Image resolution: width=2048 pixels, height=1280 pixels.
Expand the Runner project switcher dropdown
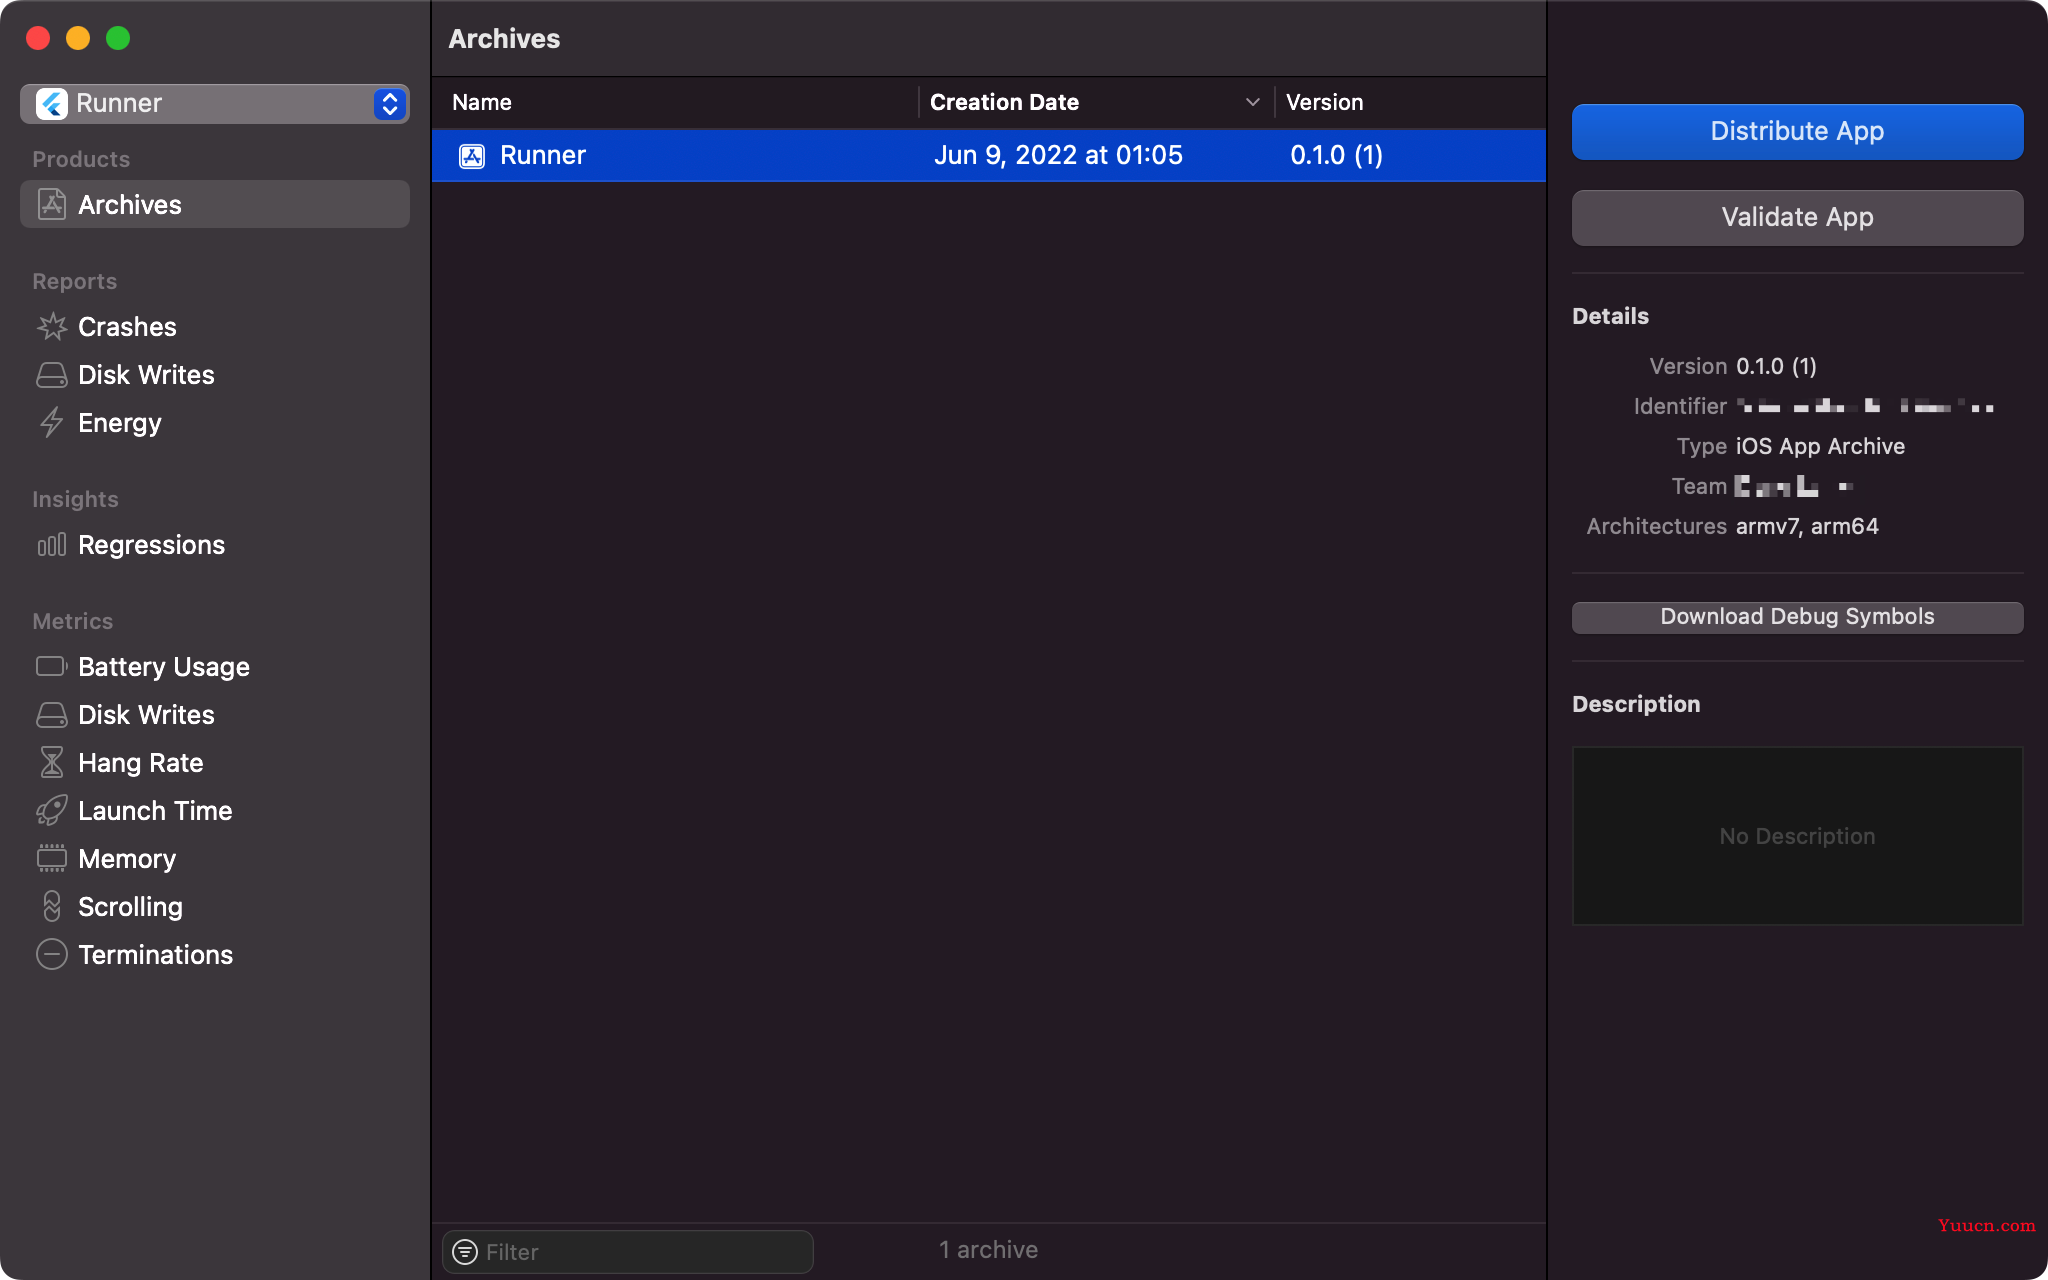(x=389, y=102)
